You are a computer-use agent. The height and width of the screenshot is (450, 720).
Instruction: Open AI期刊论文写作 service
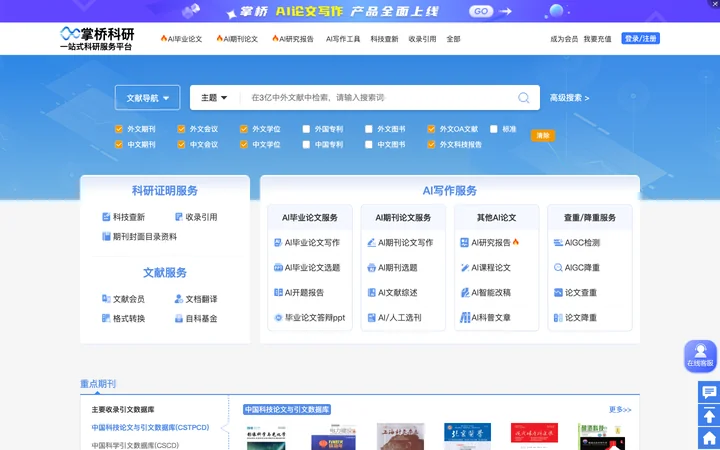pyautogui.click(x=400, y=242)
